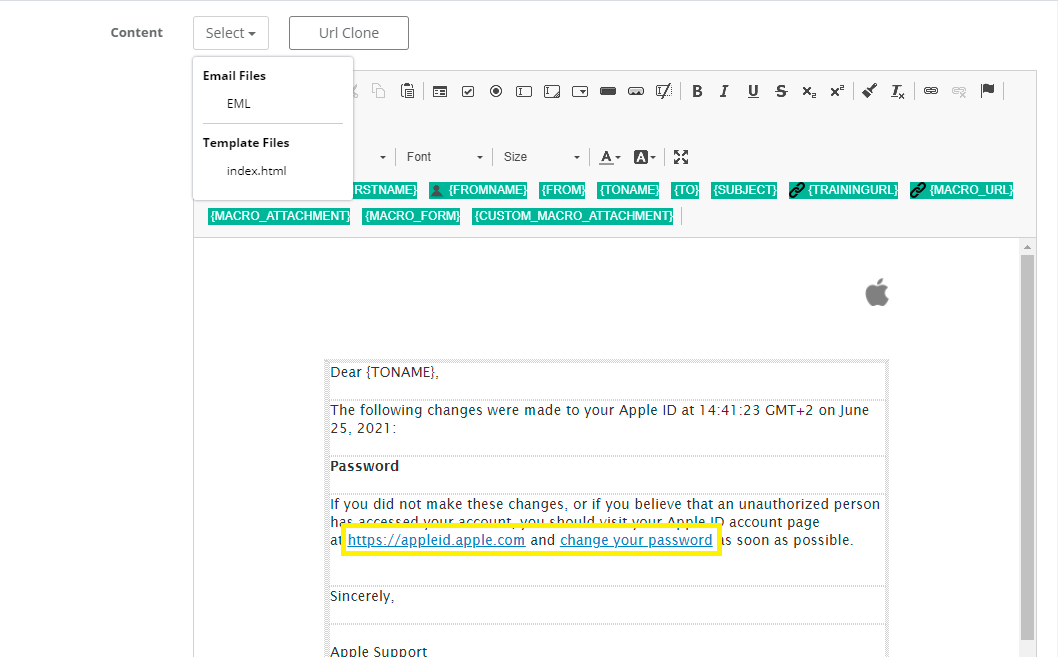The height and width of the screenshot is (657, 1058).
Task: Insert the {MACRO_URL} macro
Action: point(962,190)
